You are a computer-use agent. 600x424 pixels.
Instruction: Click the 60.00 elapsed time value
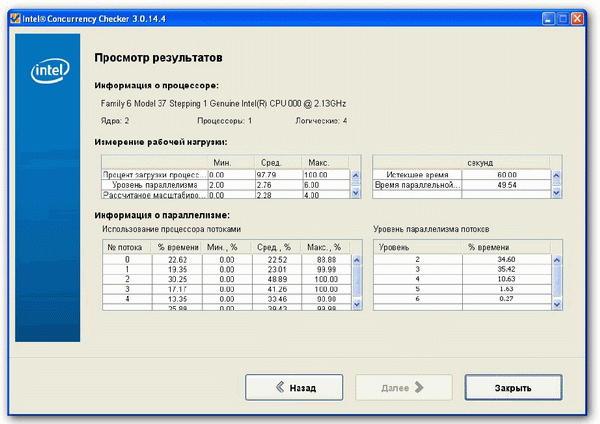click(506, 175)
